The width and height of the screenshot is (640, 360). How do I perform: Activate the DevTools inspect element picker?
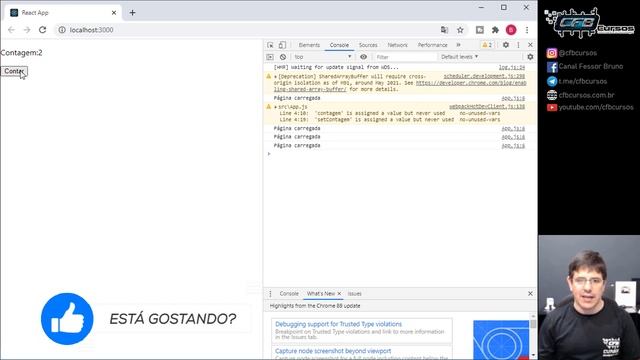pyautogui.click(x=270, y=45)
